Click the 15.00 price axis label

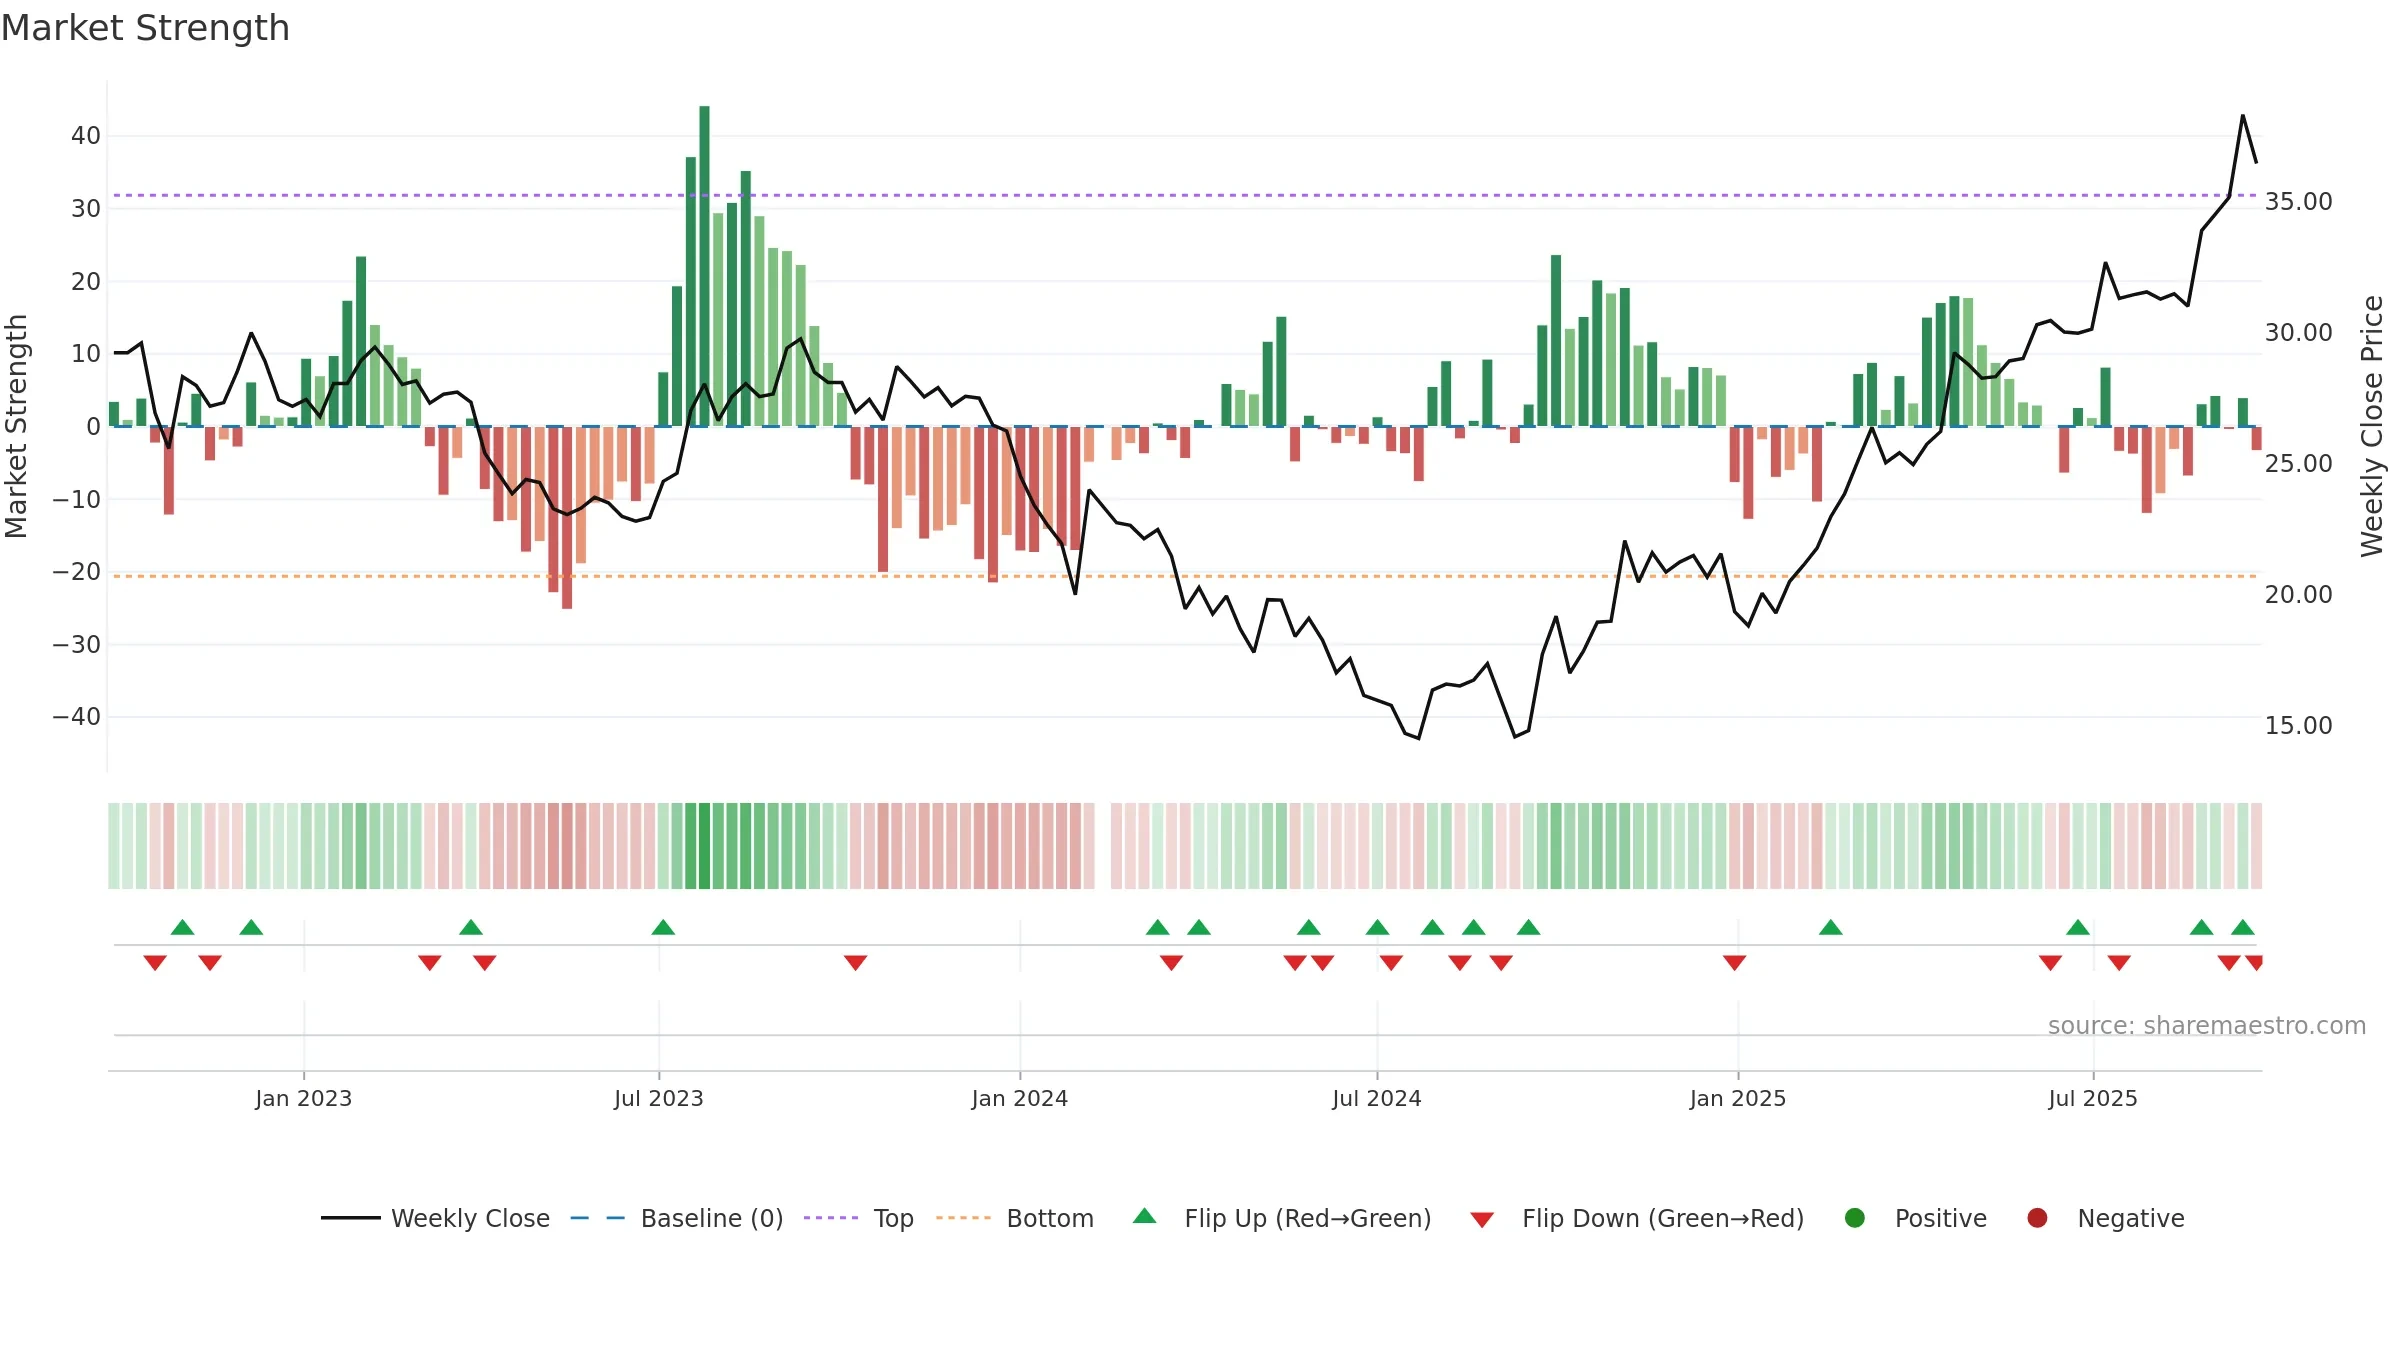coord(2298,726)
